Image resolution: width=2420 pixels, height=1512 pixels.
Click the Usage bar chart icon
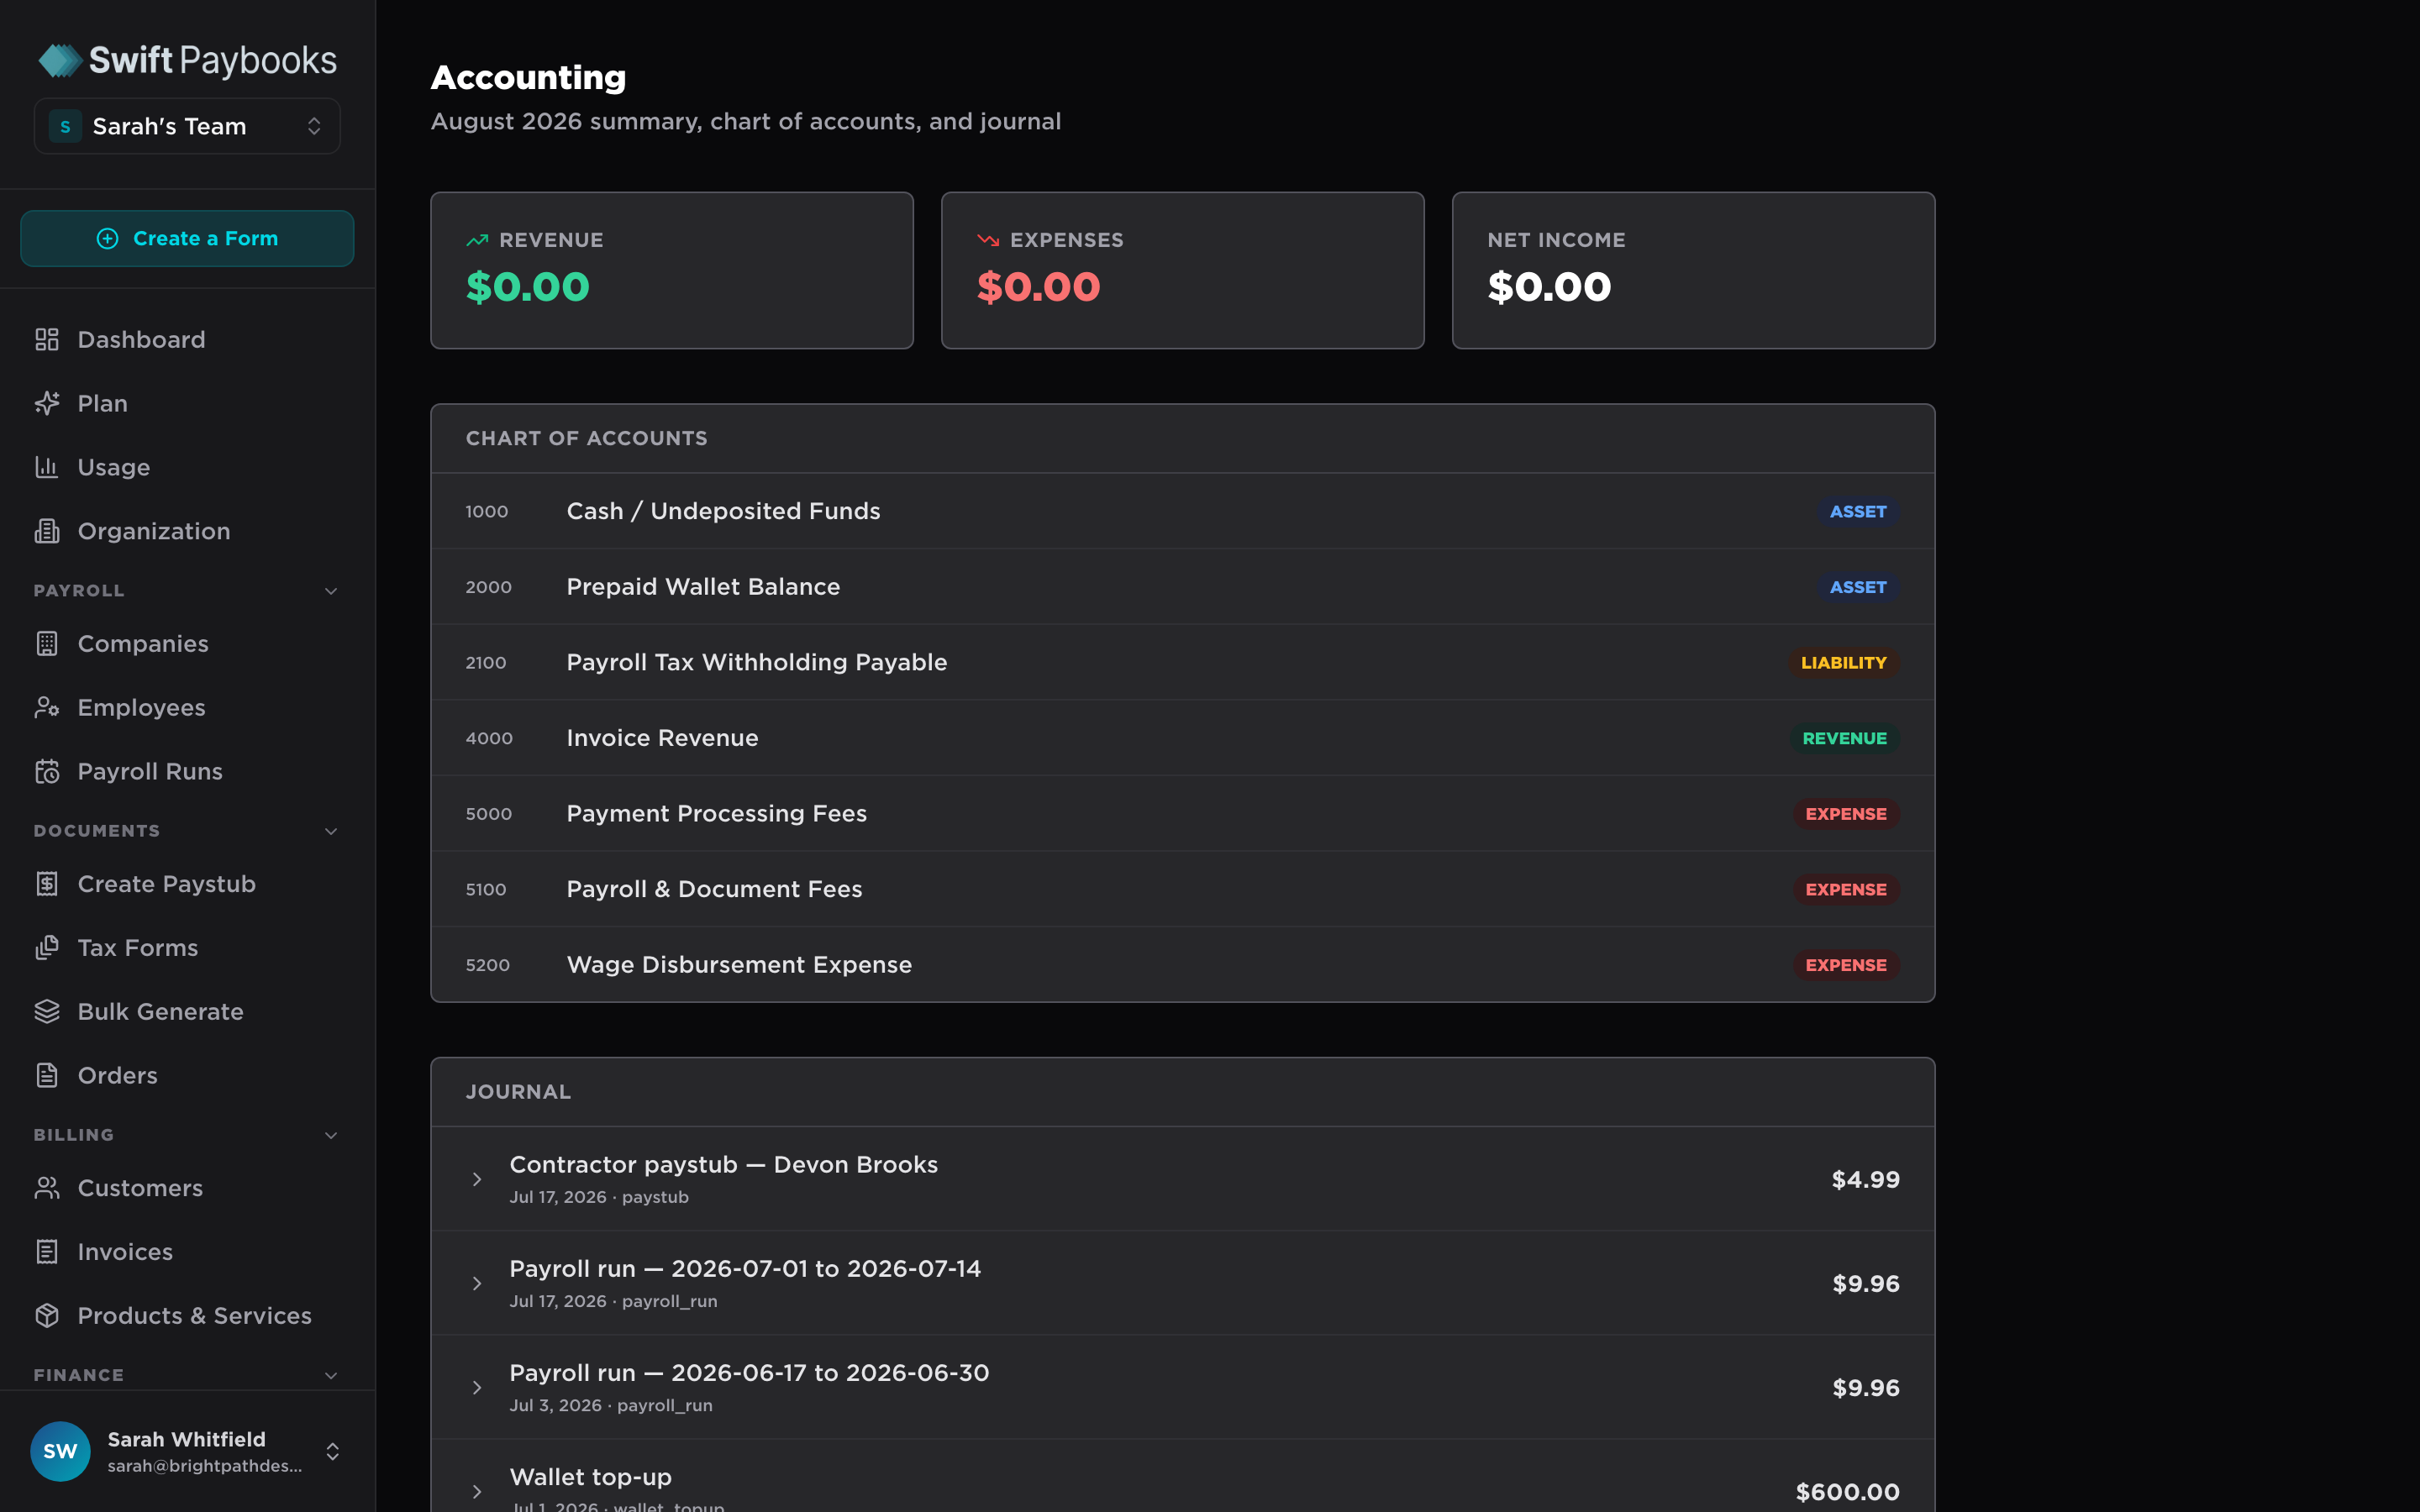[x=47, y=467]
